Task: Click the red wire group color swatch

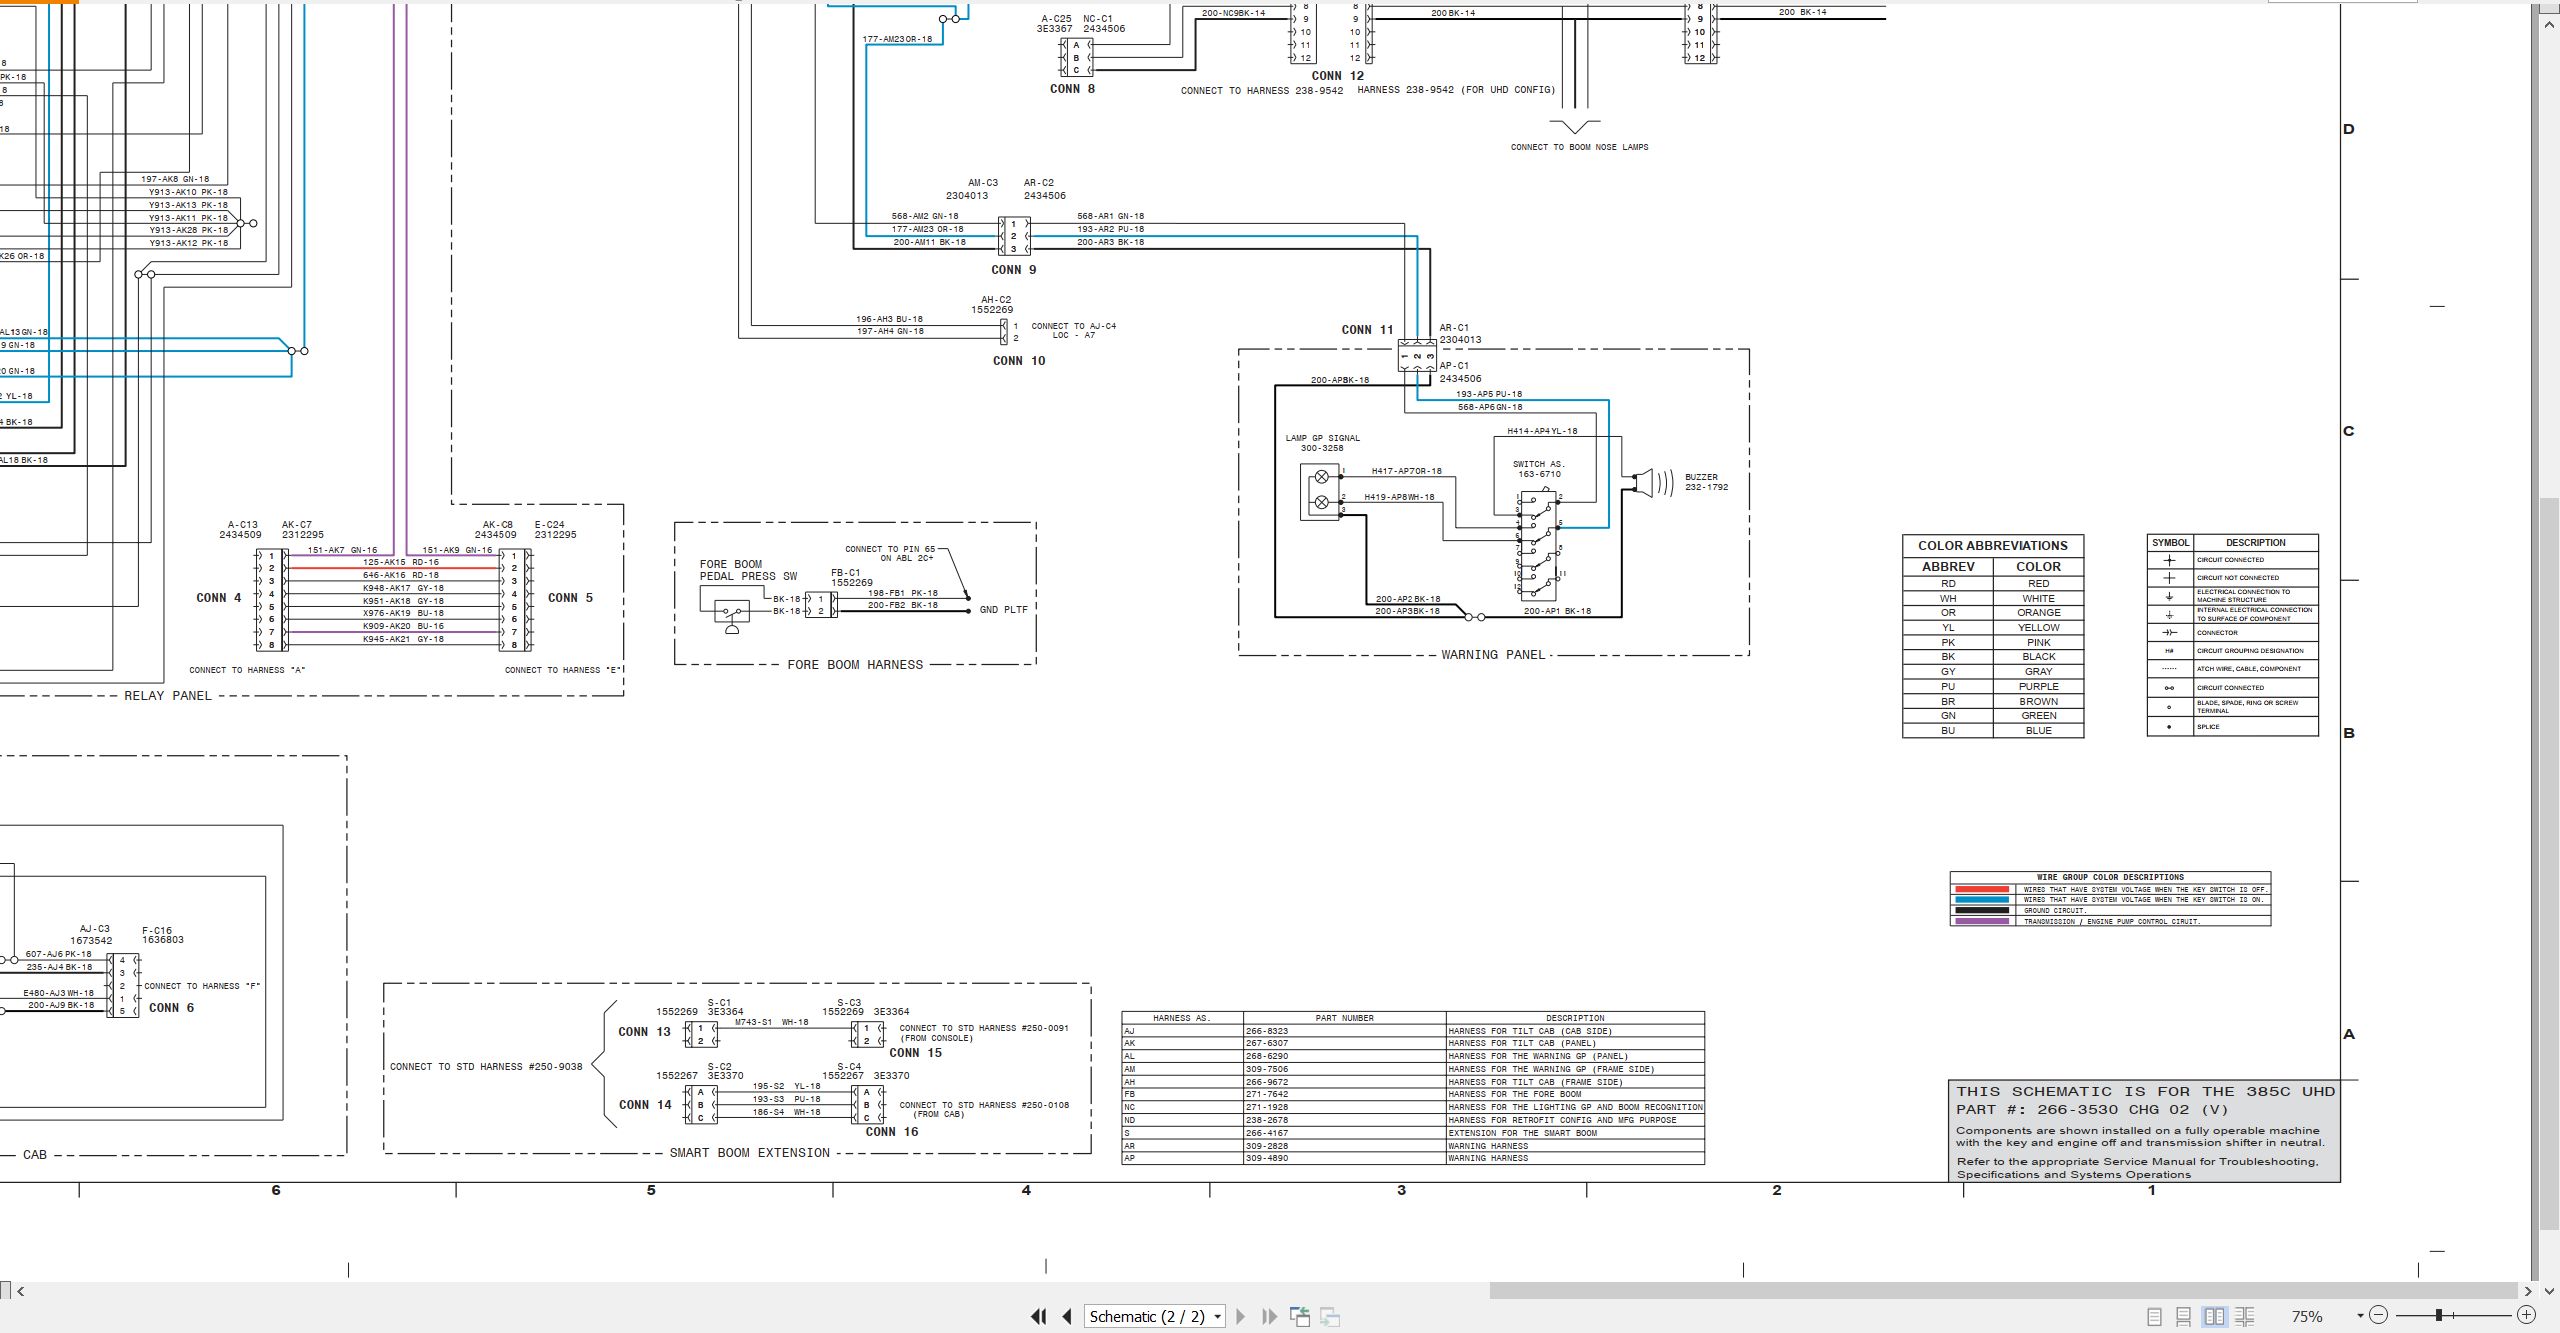Action: tap(1982, 889)
